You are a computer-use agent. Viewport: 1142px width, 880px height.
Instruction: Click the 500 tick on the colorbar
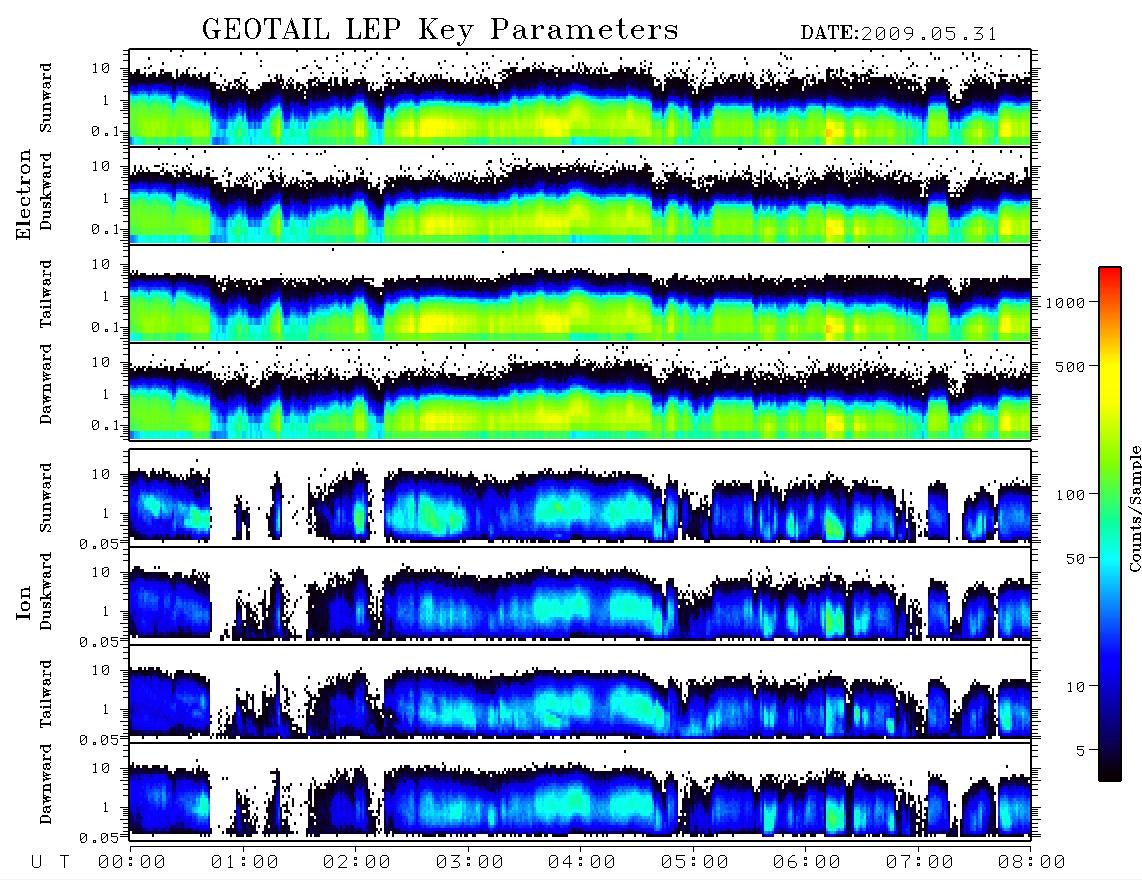point(1070,366)
